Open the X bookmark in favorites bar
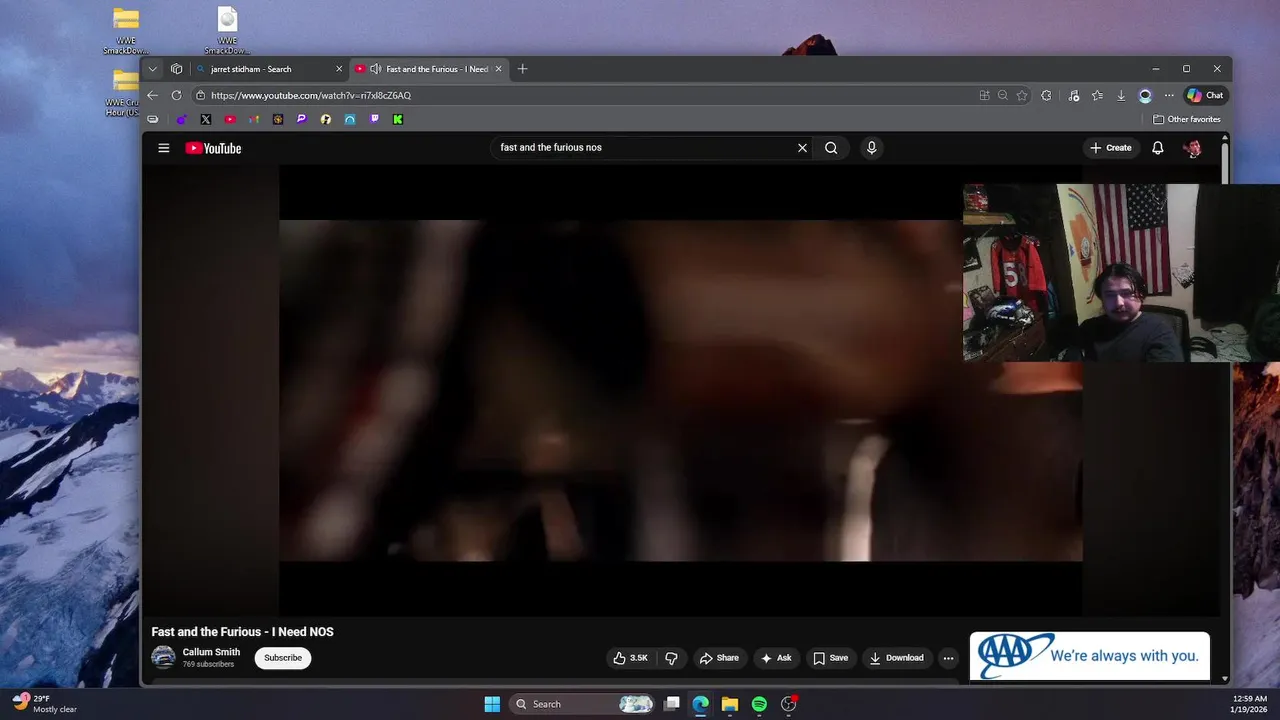Image resolution: width=1280 pixels, height=720 pixels. click(x=206, y=119)
